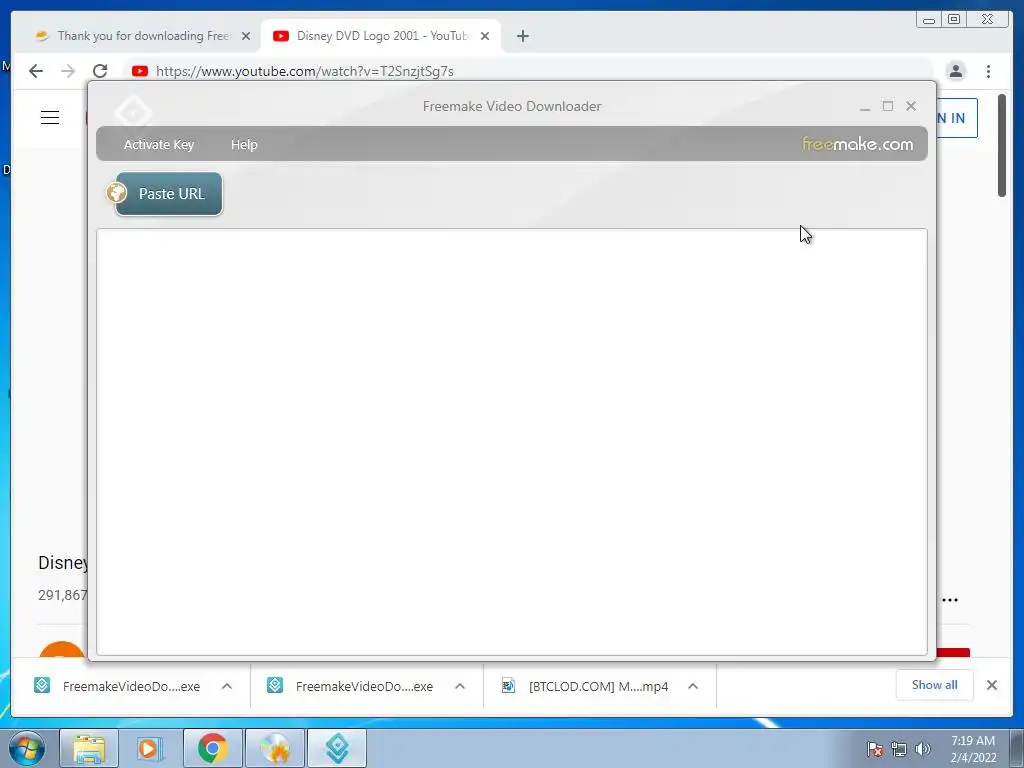This screenshot has width=1024, height=768.
Task: Close the Chrome downloads bar
Action: pos(991,685)
